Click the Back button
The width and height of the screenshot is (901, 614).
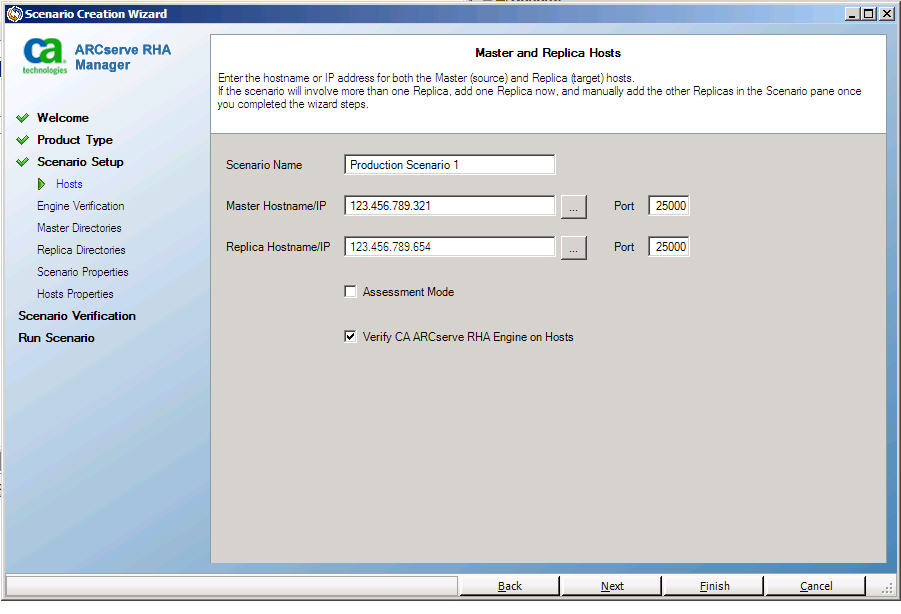pos(509,585)
